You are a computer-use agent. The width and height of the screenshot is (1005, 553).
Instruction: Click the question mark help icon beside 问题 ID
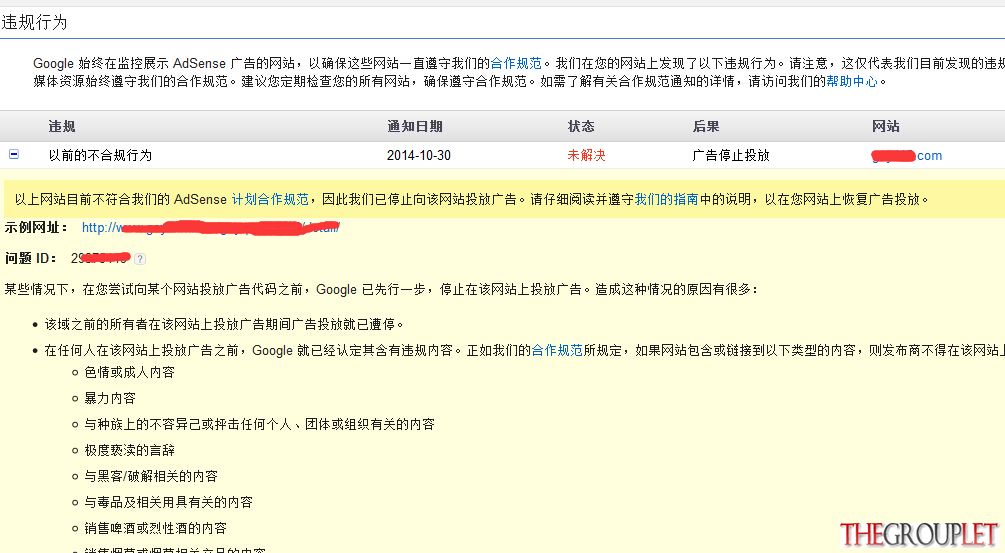(x=140, y=259)
